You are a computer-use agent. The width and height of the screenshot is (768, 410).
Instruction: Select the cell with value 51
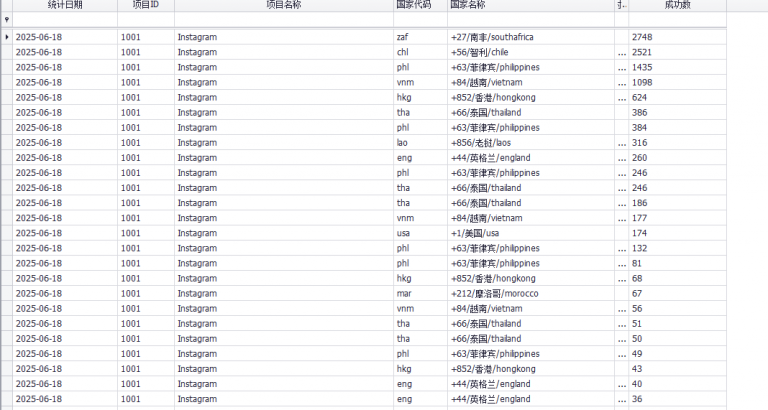tap(678, 323)
